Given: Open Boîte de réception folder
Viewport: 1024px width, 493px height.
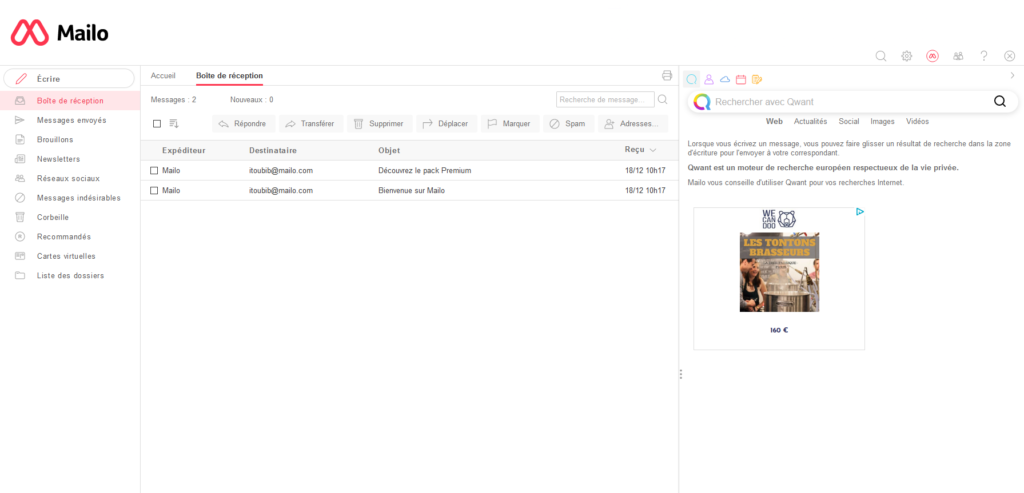Looking at the screenshot, I should (x=70, y=101).
